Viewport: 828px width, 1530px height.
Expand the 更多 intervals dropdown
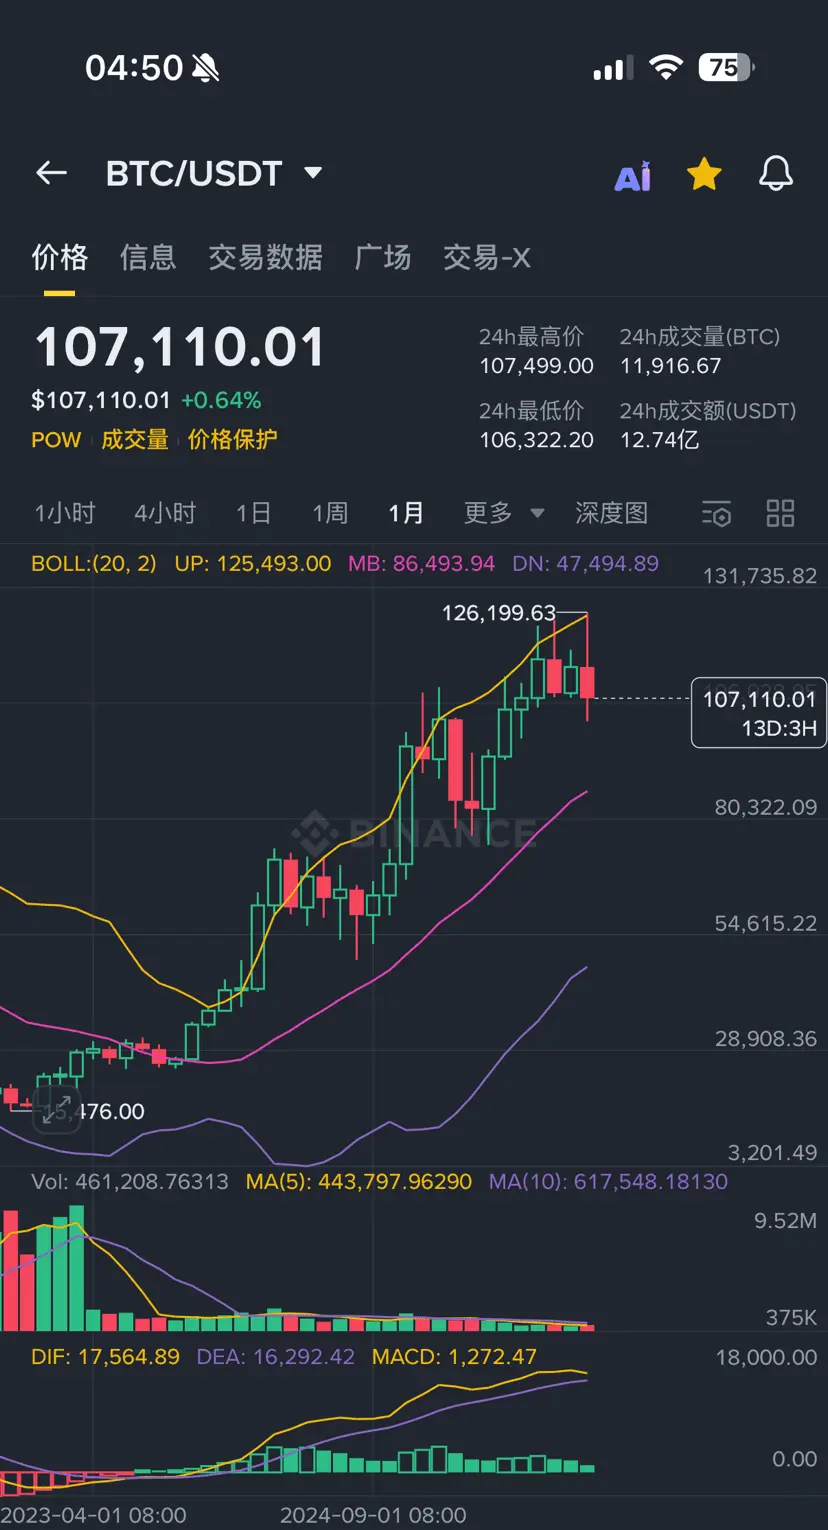point(504,513)
